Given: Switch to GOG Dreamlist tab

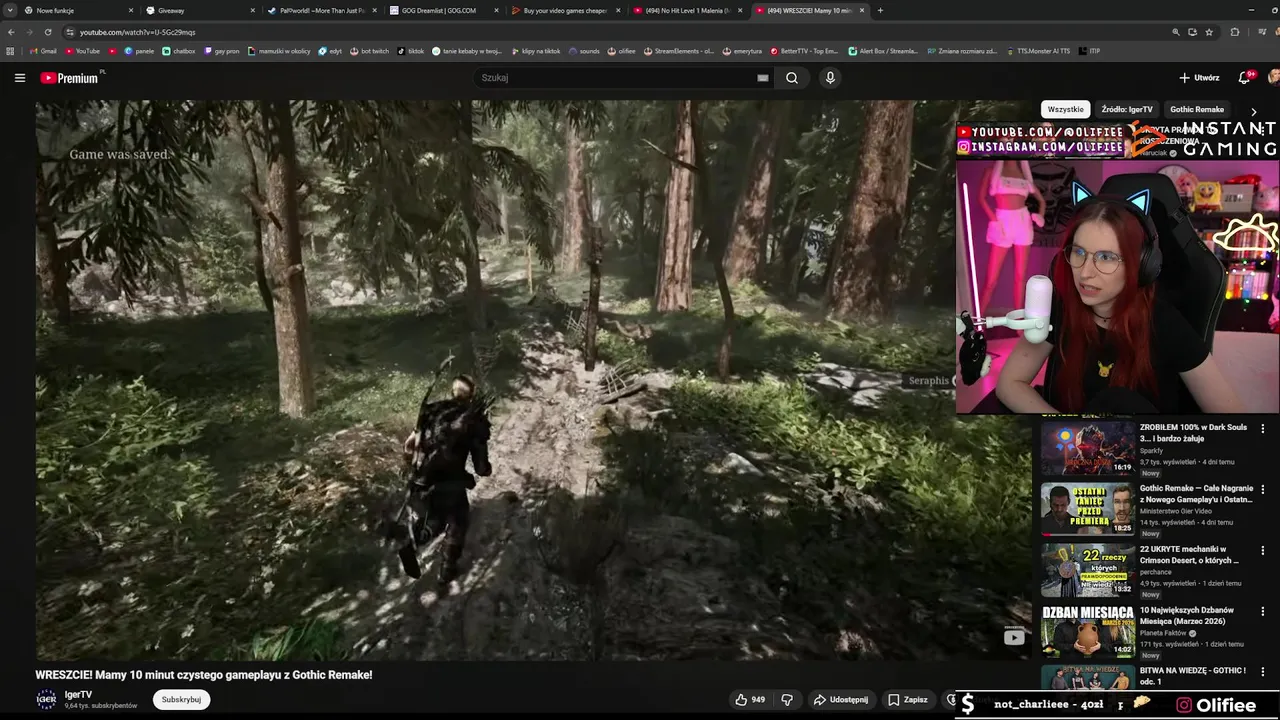Looking at the screenshot, I should pos(443,10).
